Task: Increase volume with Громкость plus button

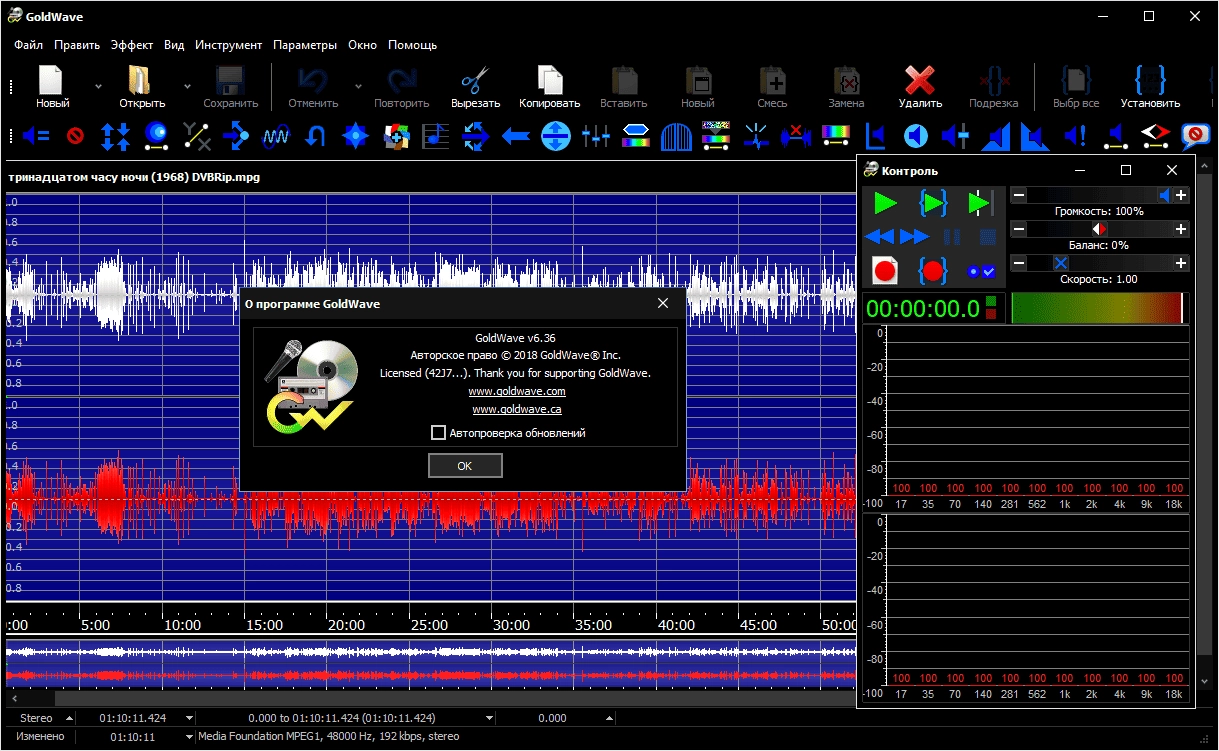Action: coord(1181,196)
